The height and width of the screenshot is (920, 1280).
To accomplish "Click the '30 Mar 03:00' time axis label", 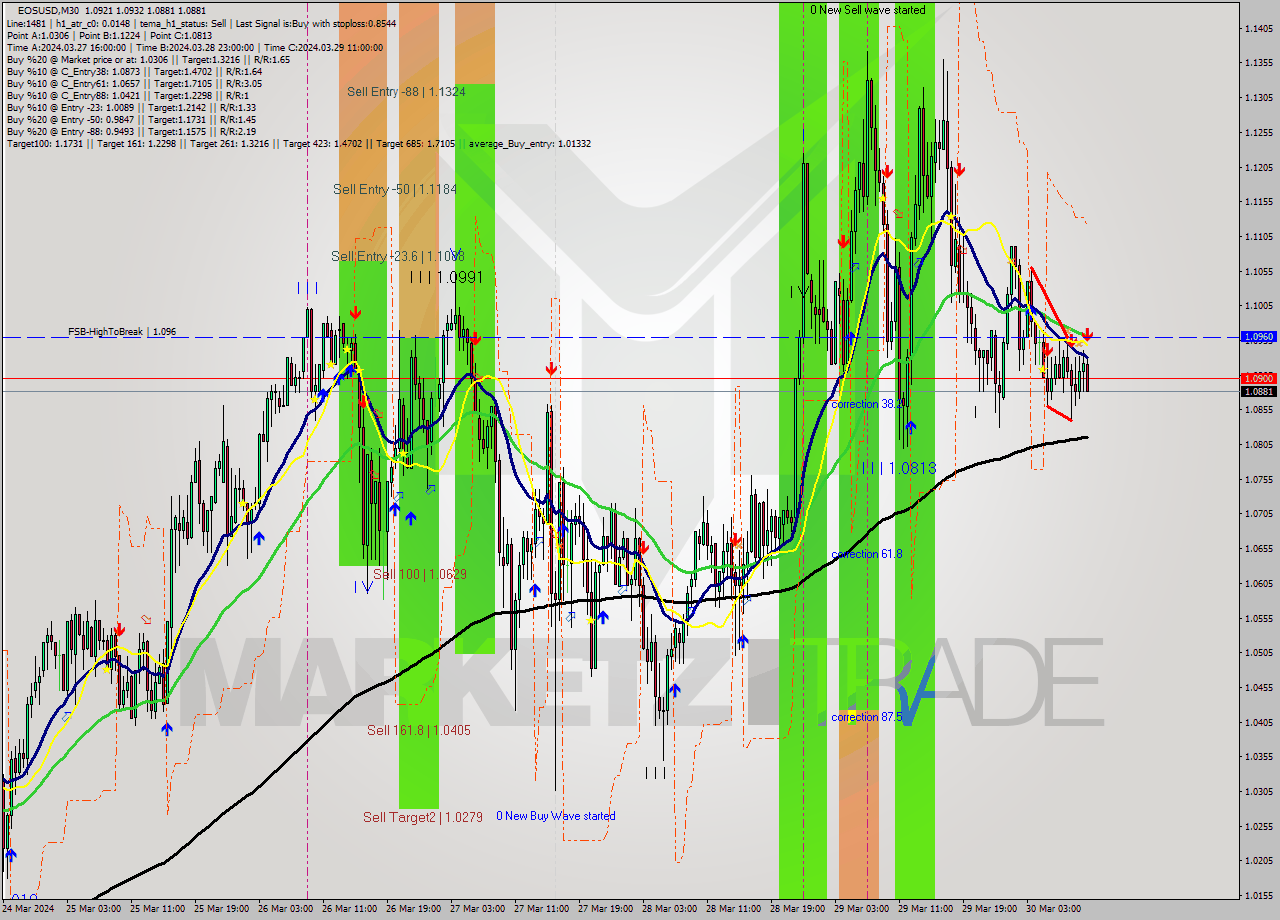I will (1054, 908).
